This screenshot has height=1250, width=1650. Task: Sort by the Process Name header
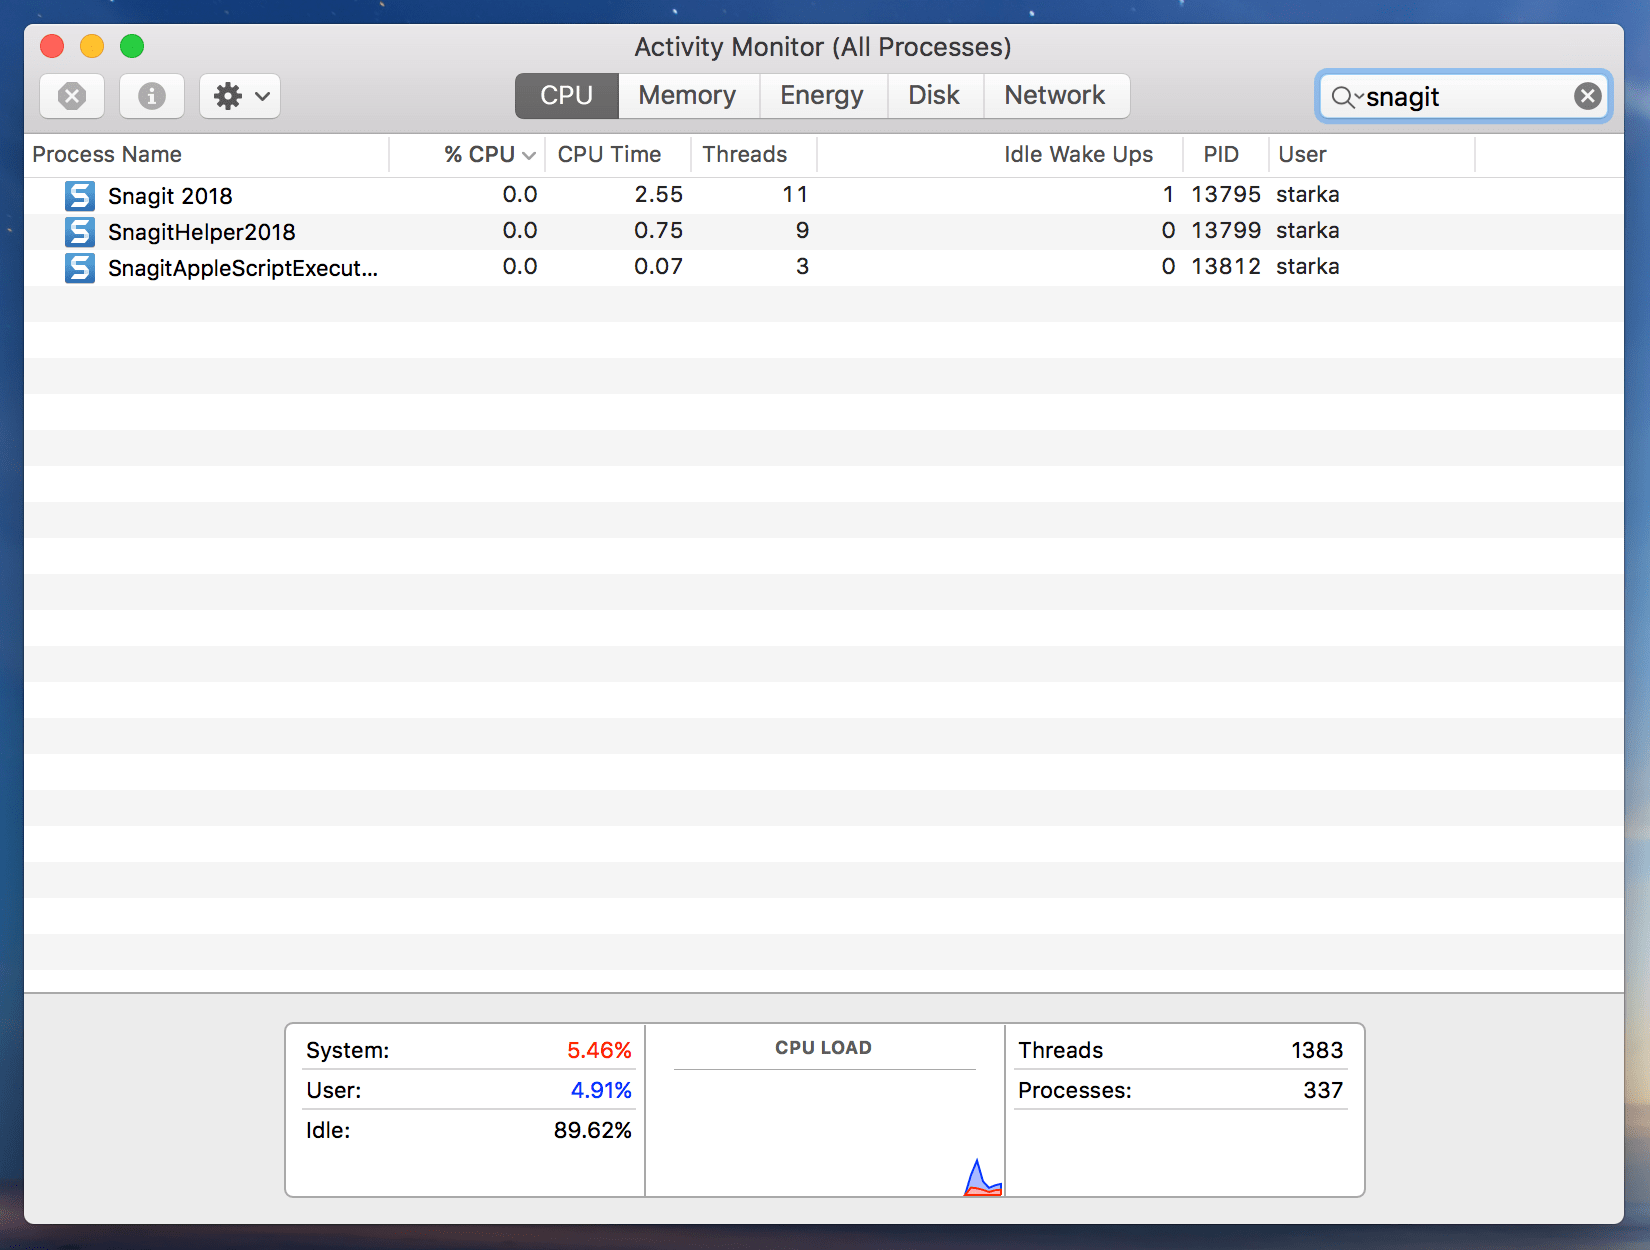107,154
